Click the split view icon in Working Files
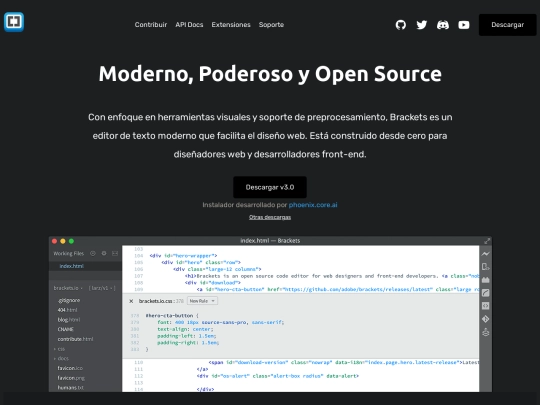 point(115,253)
